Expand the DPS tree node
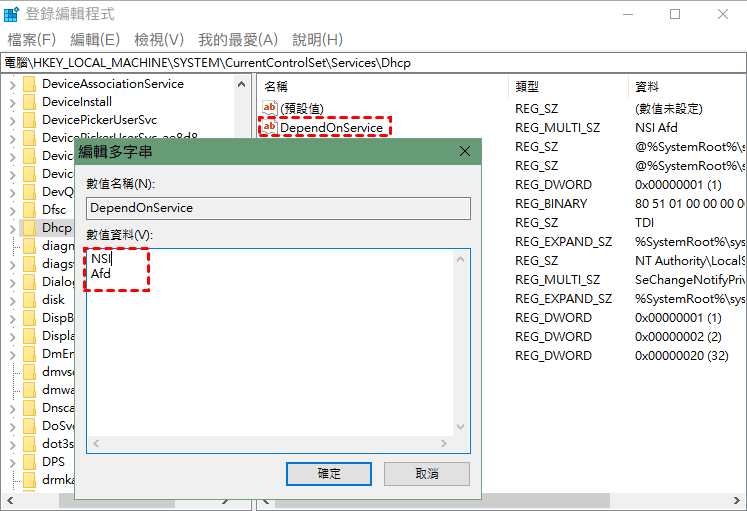The height and width of the screenshot is (511, 747). [12, 463]
